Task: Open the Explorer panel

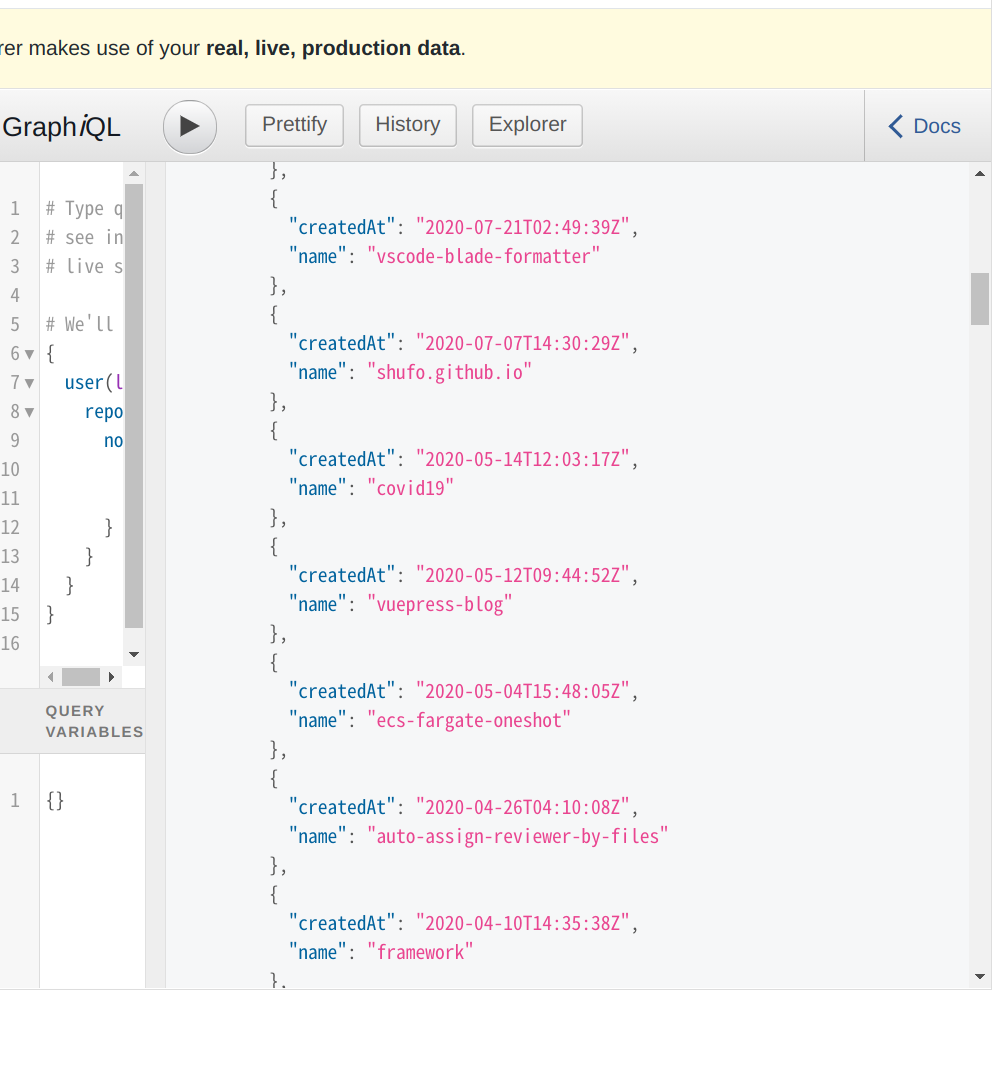Action: pyautogui.click(x=527, y=125)
